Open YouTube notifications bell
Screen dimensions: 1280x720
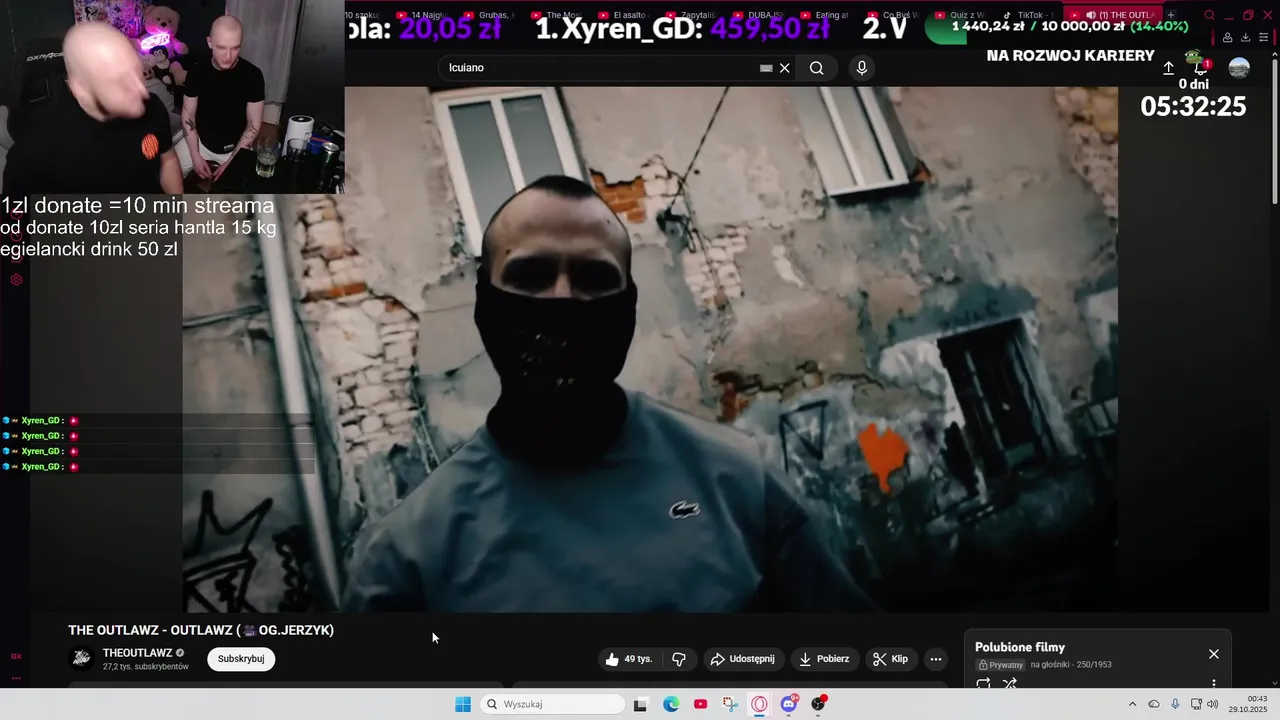(x=1200, y=68)
